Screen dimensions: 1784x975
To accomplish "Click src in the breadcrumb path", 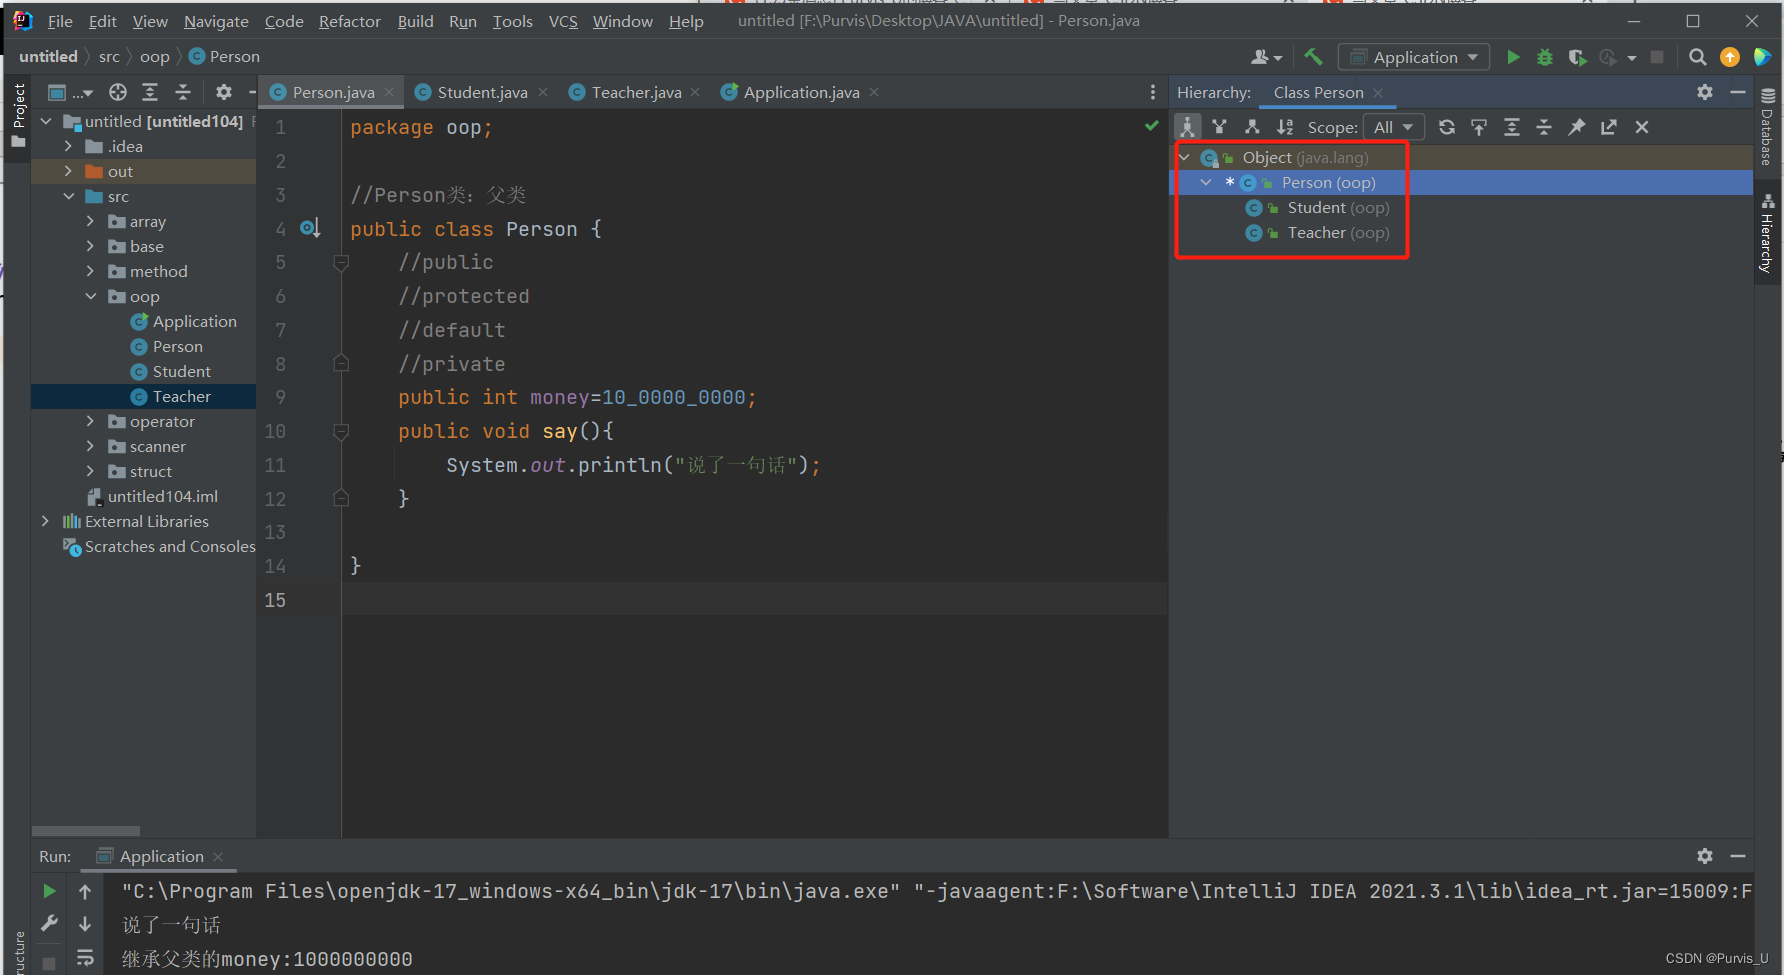I will tap(109, 56).
